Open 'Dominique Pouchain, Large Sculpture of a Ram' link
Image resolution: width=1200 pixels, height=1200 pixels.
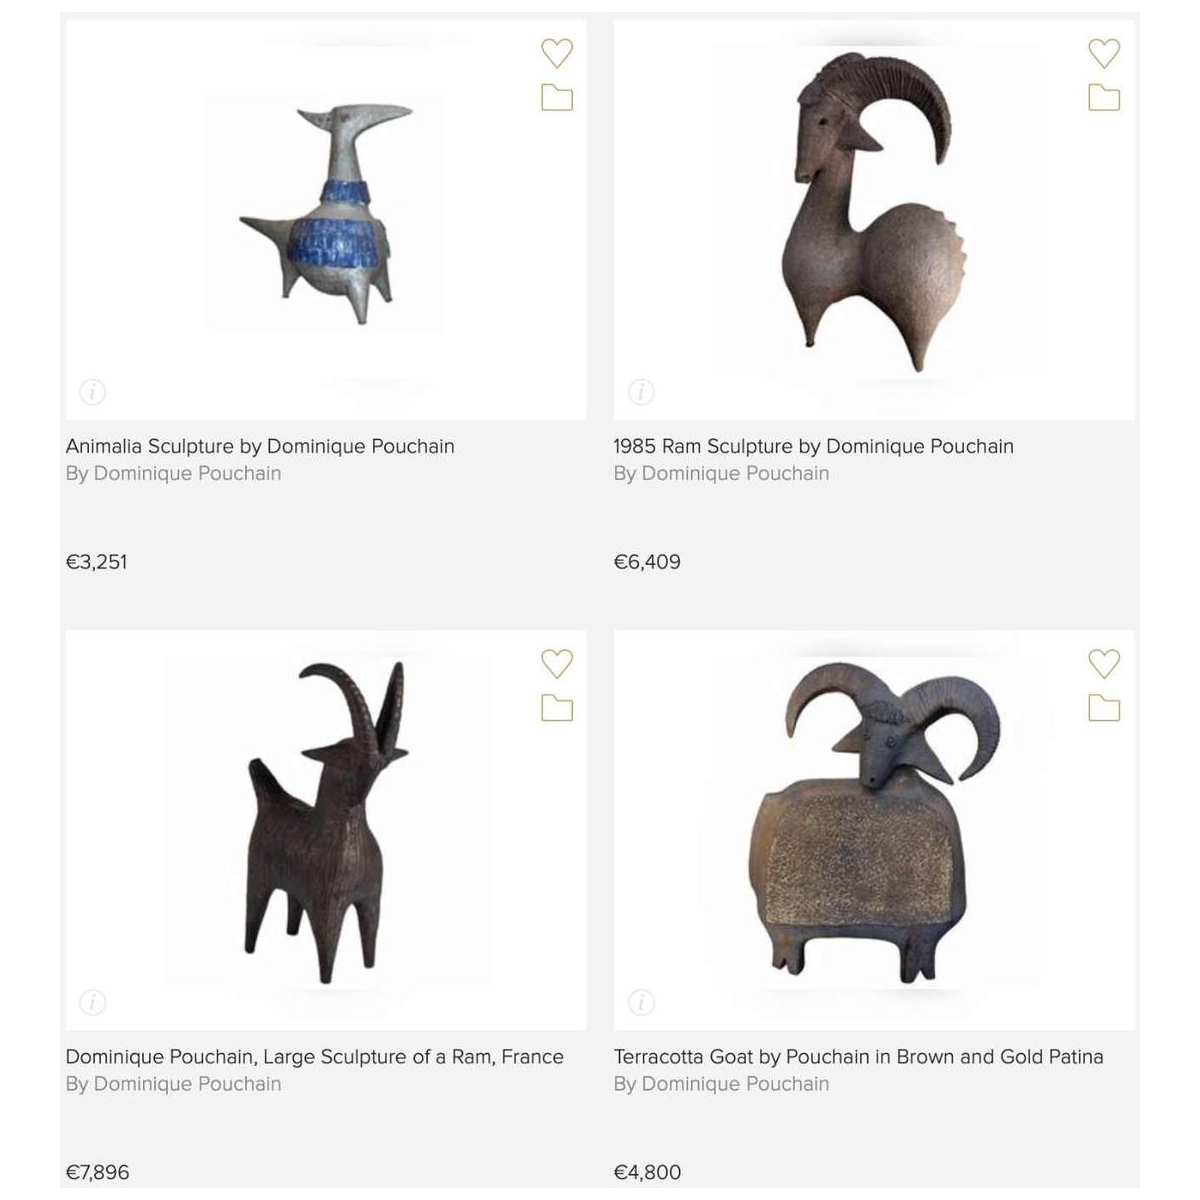tap(315, 1057)
